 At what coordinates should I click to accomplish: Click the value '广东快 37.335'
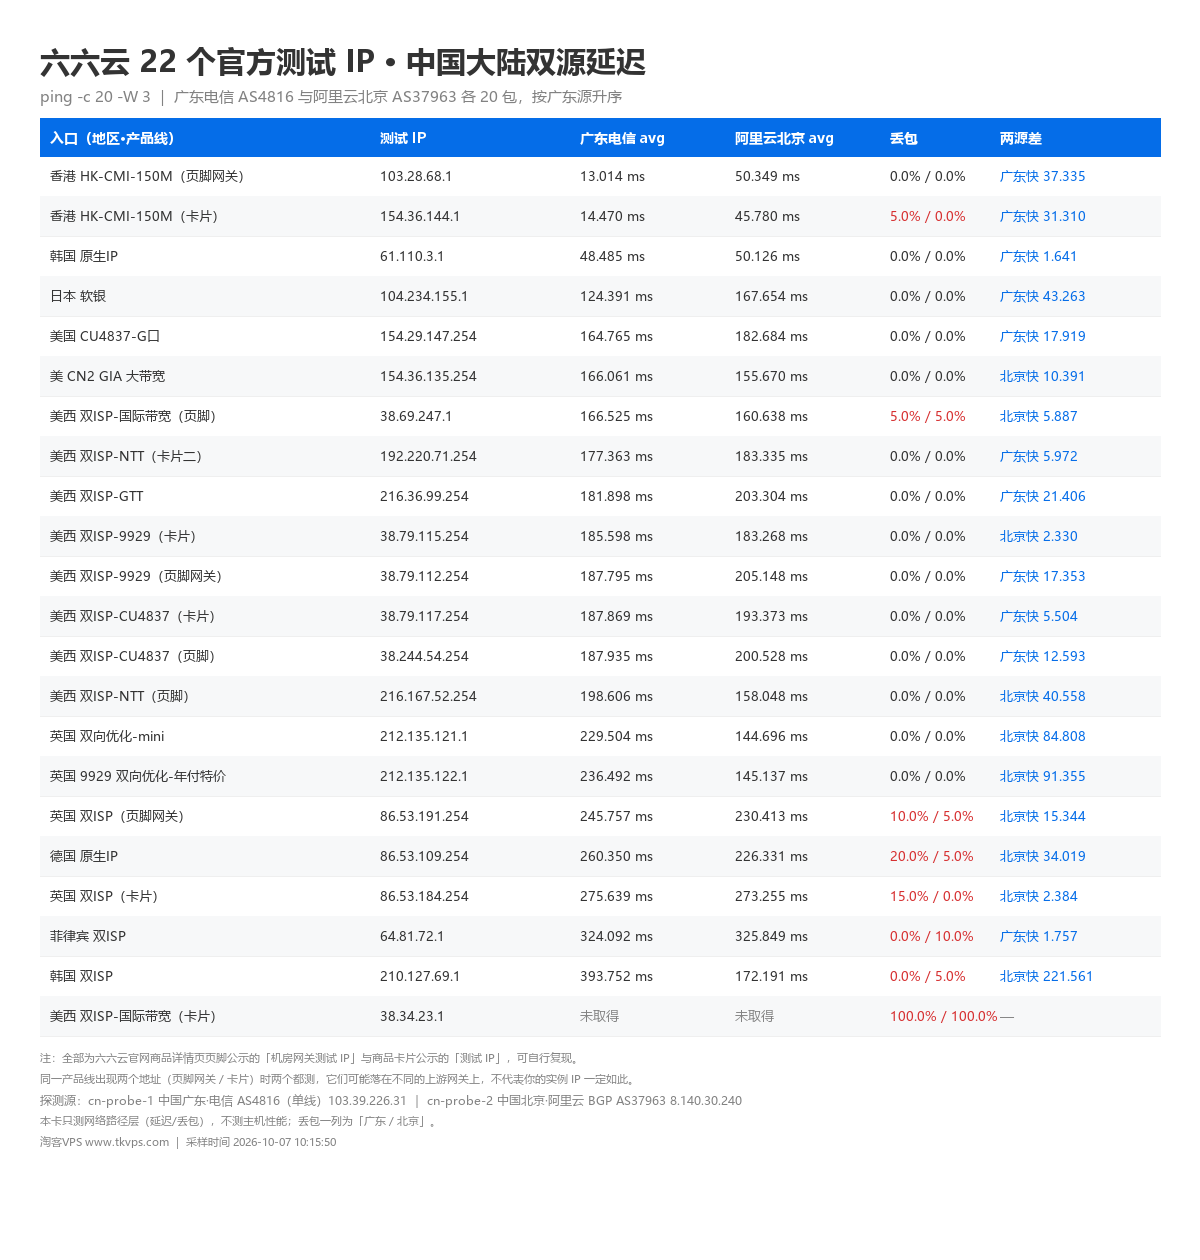pos(1042,176)
